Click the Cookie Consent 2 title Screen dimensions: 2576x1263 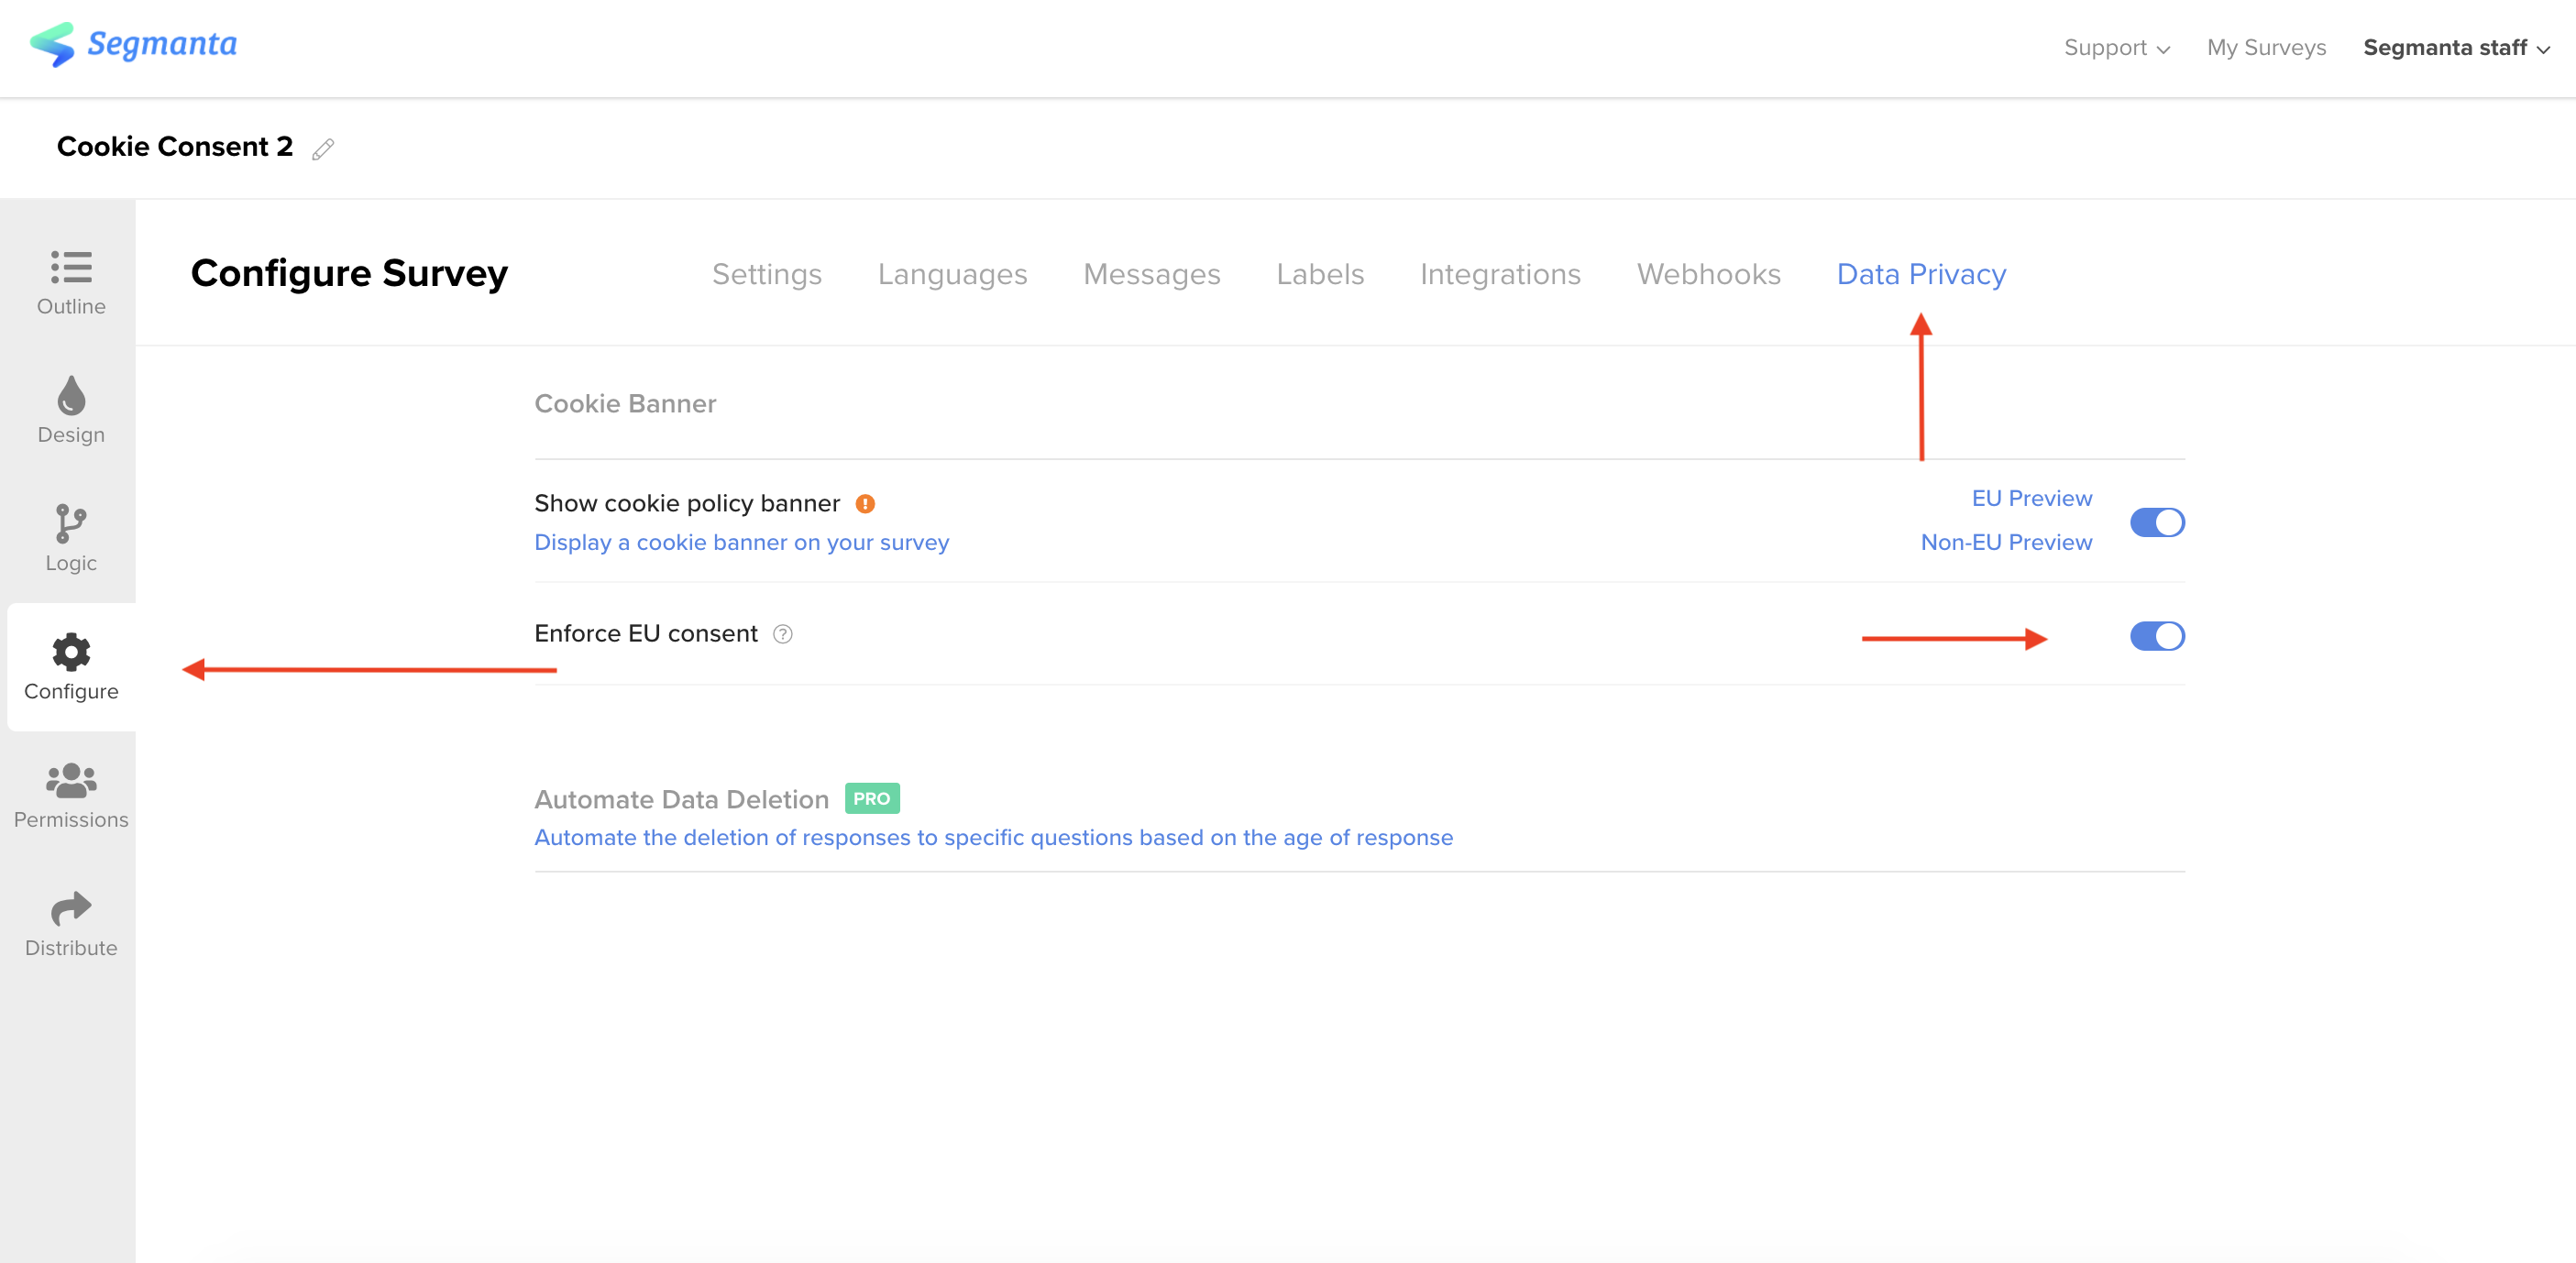click(175, 147)
